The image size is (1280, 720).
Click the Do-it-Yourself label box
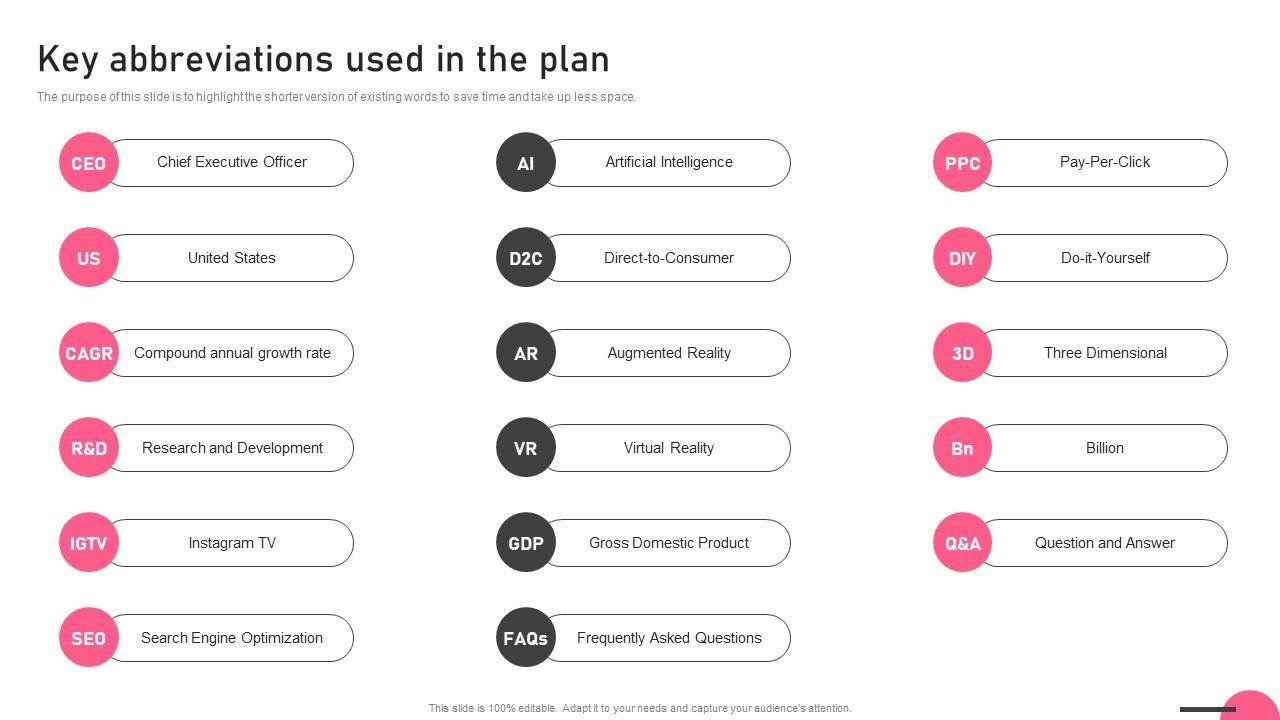point(1105,258)
